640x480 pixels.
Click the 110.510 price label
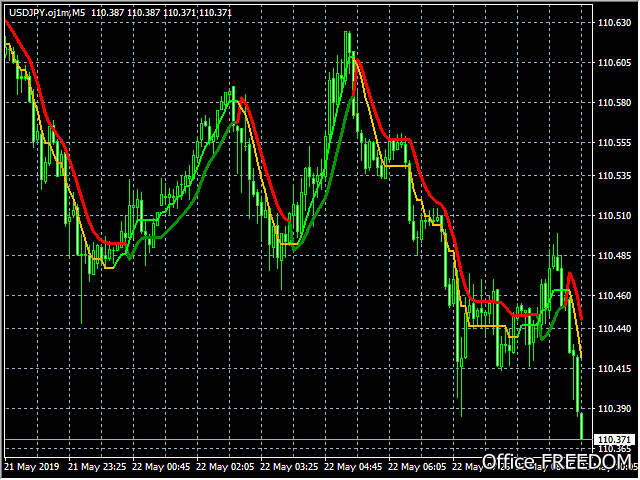(x=614, y=216)
